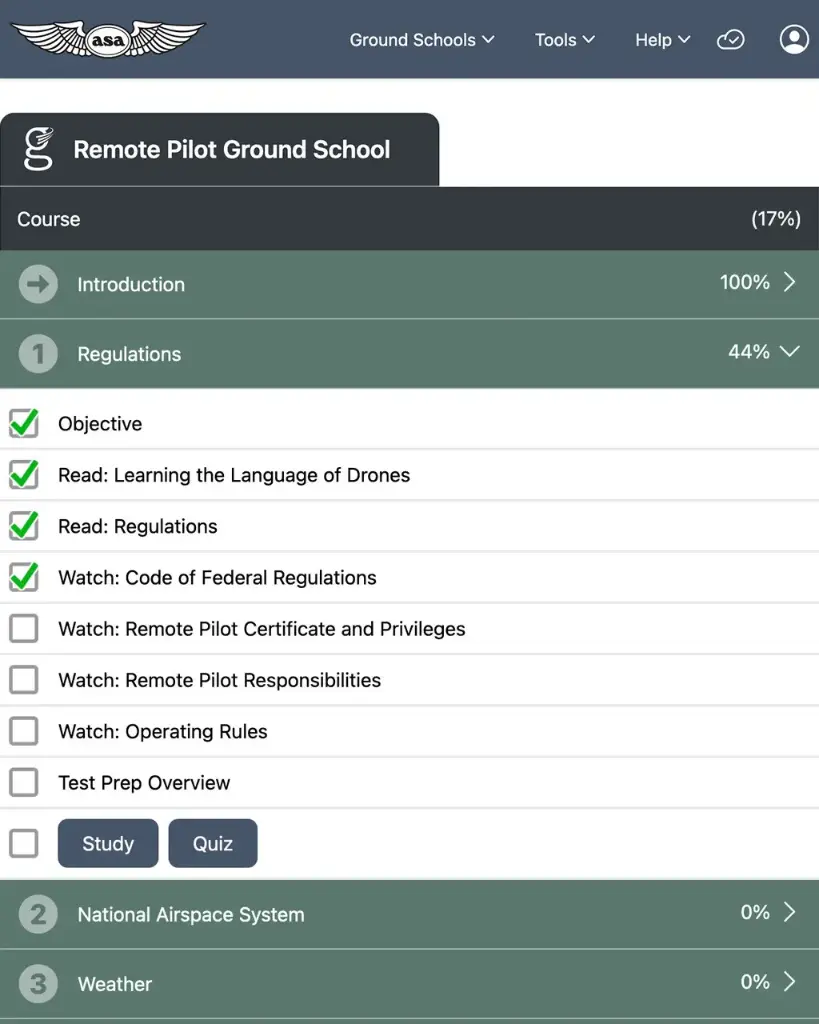Check the Watch: Operating Rules checkbox
The height and width of the screenshot is (1024, 819).
(23, 732)
